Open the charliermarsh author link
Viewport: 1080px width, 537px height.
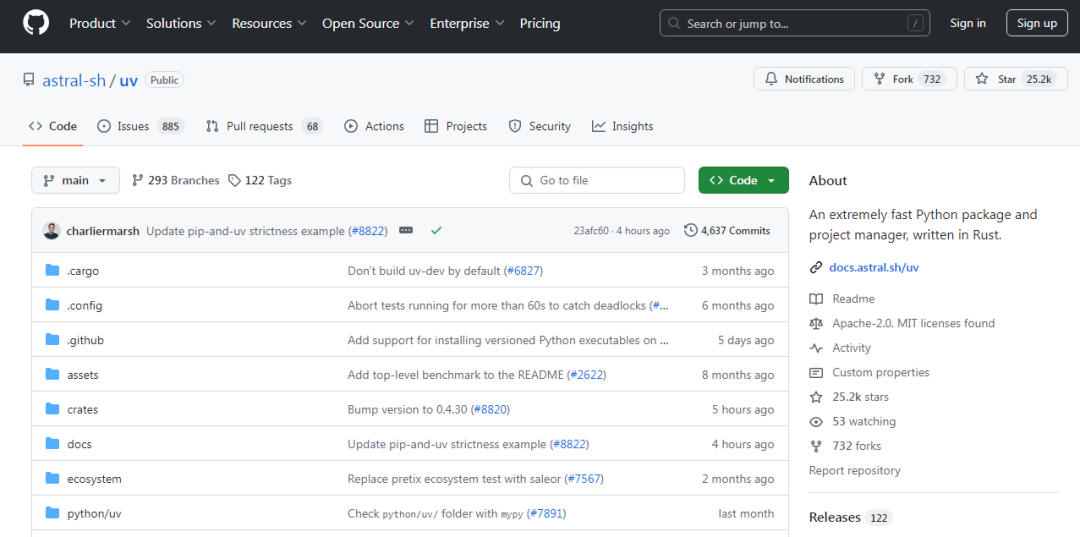coord(103,231)
